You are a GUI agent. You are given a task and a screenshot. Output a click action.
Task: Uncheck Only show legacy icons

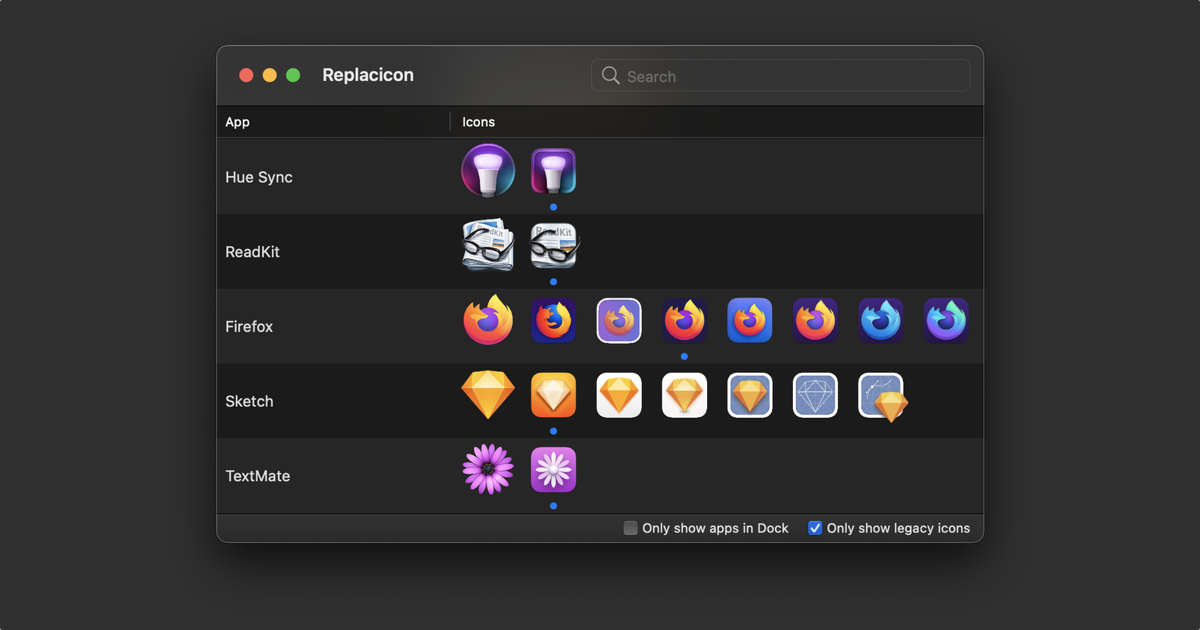click(x=815, y=528)
